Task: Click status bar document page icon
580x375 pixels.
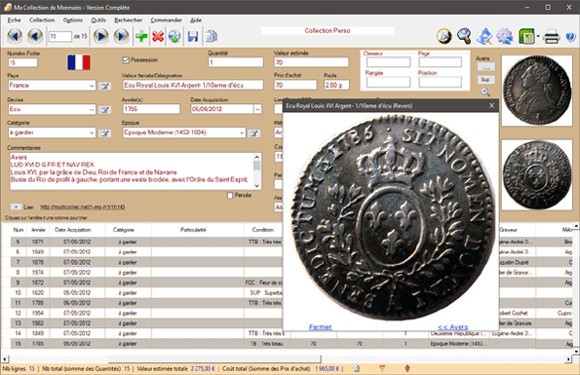Action: [x=357, y=368]
